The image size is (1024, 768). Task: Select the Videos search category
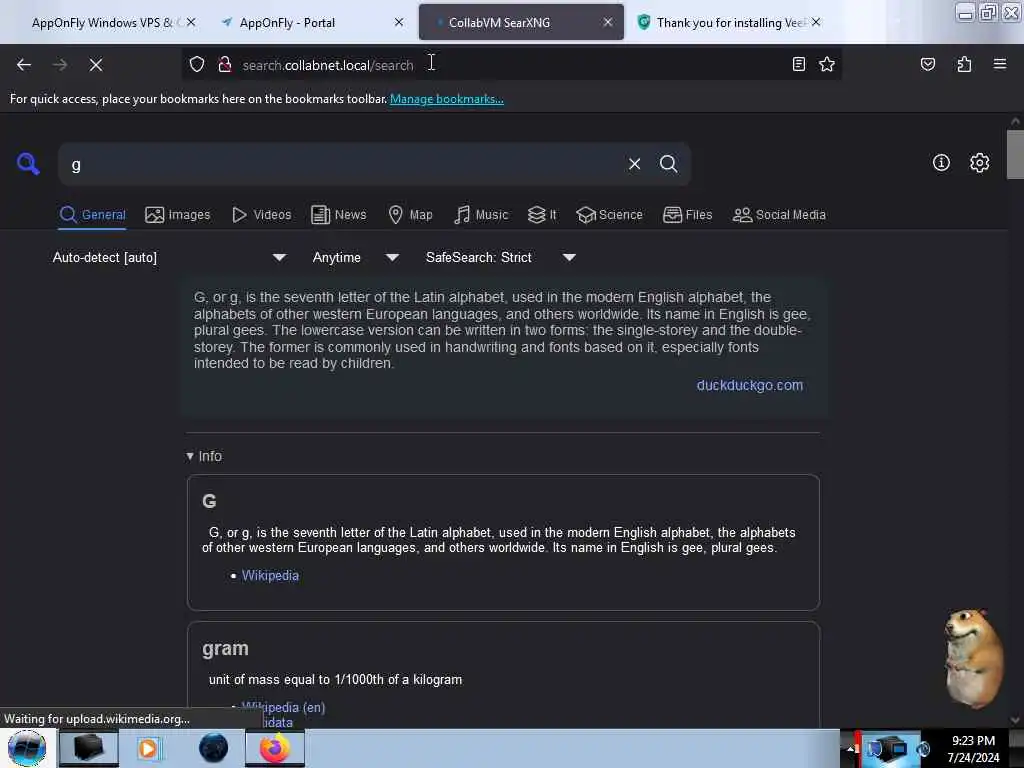click(262, 215)
